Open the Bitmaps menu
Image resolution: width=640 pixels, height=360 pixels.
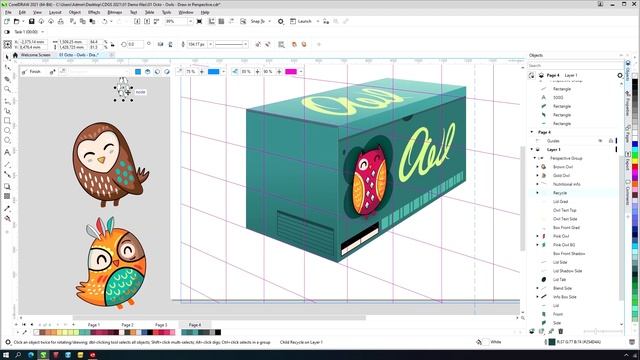point(115,13)
